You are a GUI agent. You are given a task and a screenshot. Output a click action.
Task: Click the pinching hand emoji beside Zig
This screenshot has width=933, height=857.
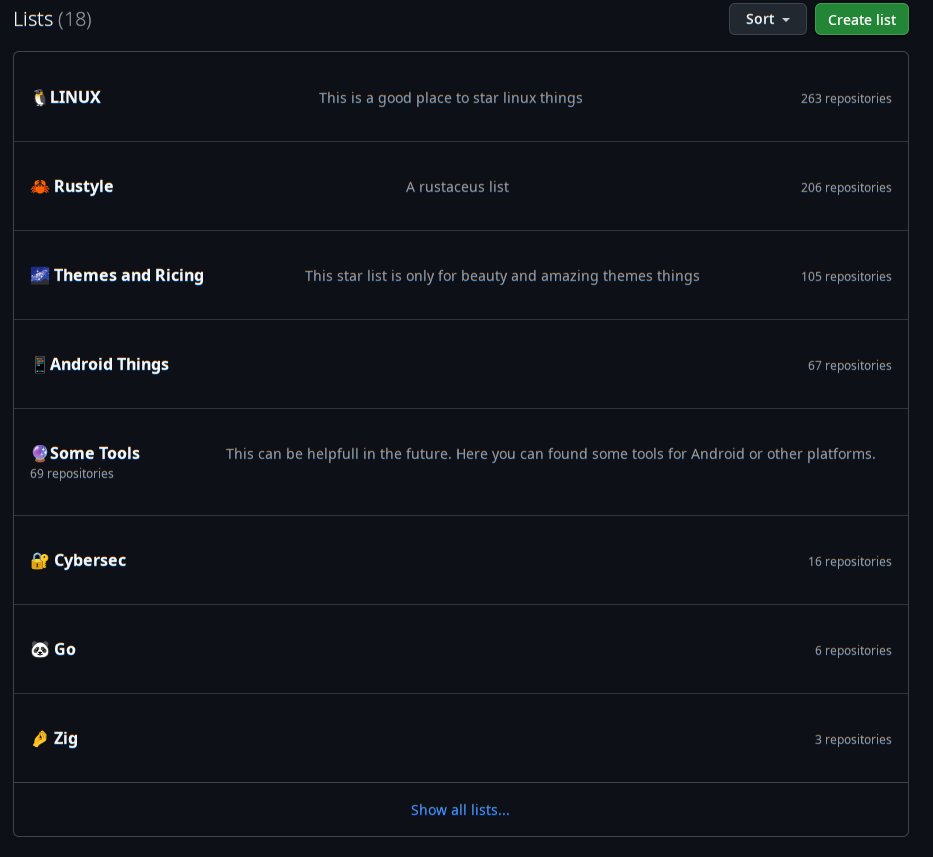coord(40,739)
